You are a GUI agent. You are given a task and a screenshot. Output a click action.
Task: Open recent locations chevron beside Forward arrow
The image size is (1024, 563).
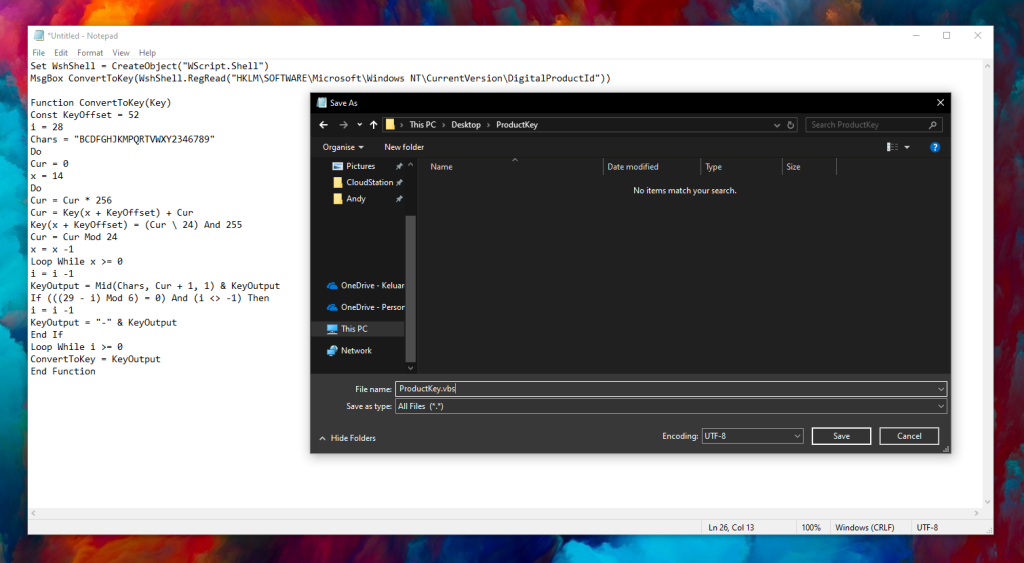pyautogui.click(x=359, y=125)
